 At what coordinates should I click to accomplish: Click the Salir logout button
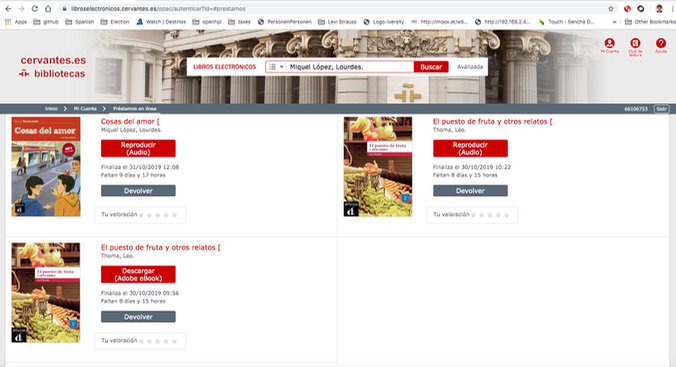[x=662, y=109]
